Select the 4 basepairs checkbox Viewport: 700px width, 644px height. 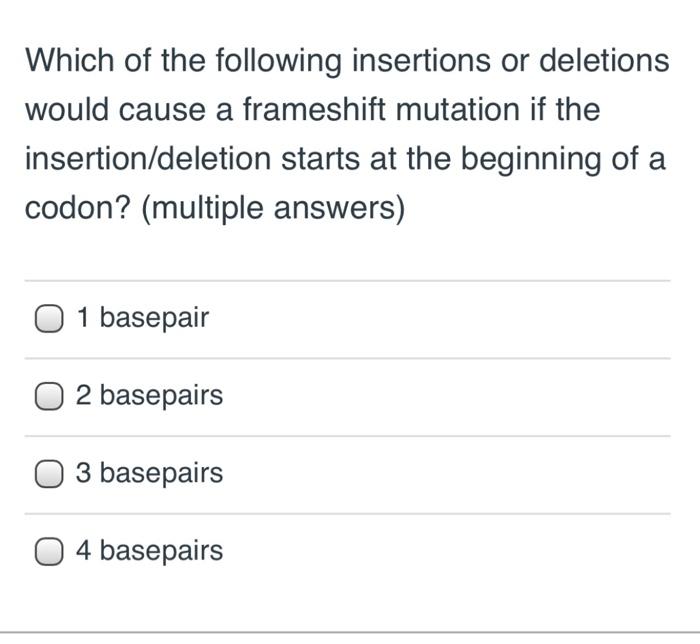(49, 551)
